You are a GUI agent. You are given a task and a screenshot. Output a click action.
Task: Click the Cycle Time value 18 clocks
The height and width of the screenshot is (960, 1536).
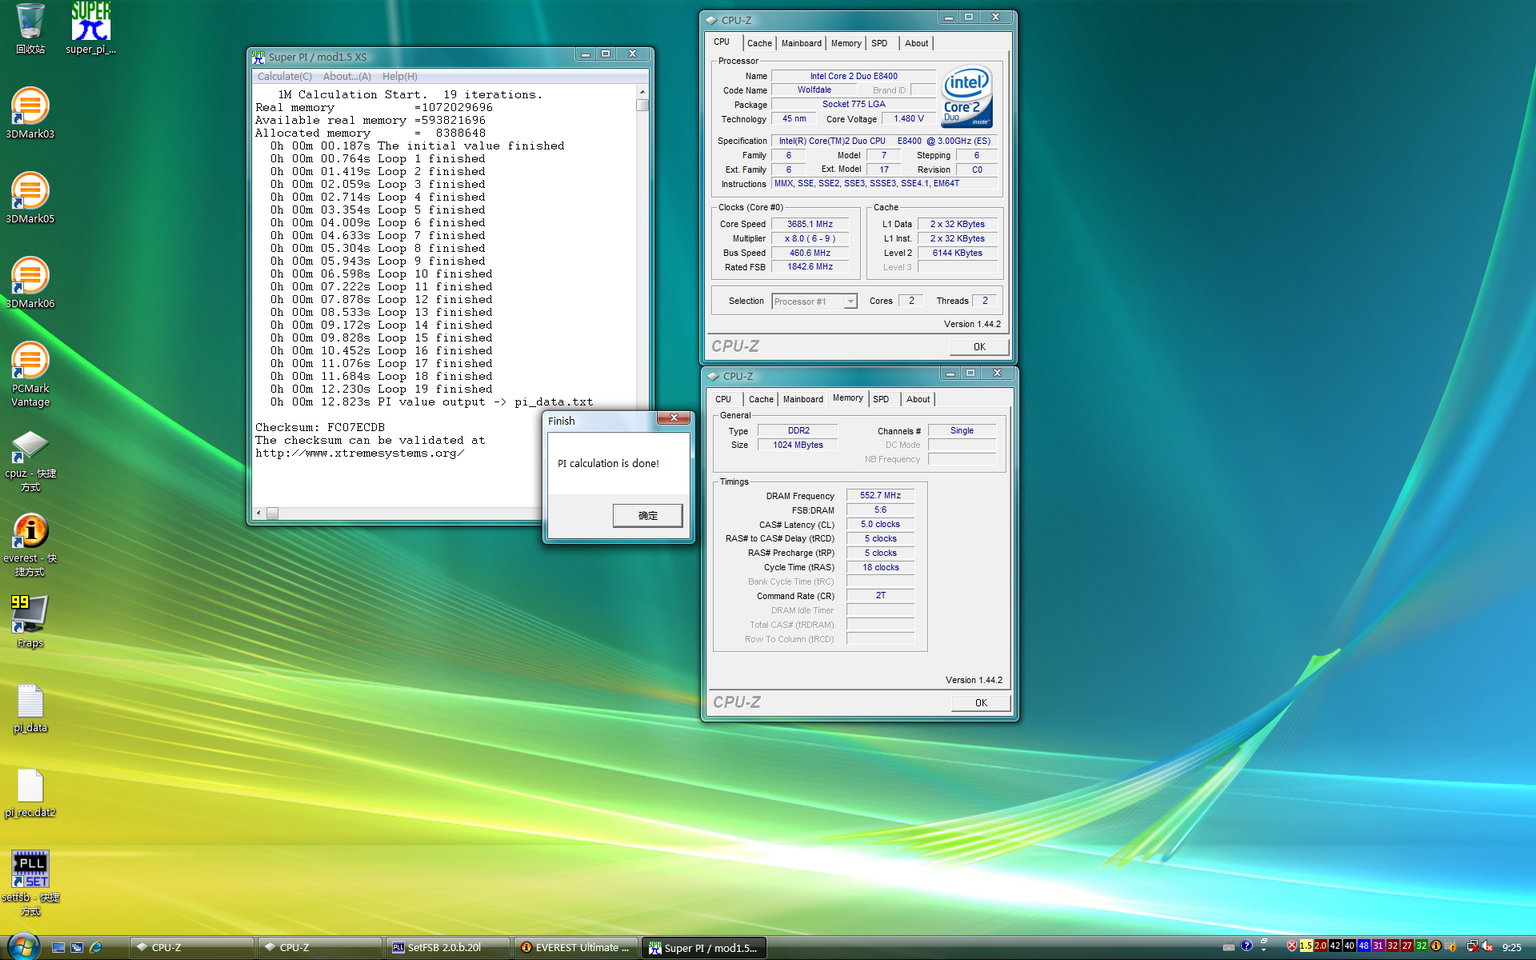tap(881, 568)
